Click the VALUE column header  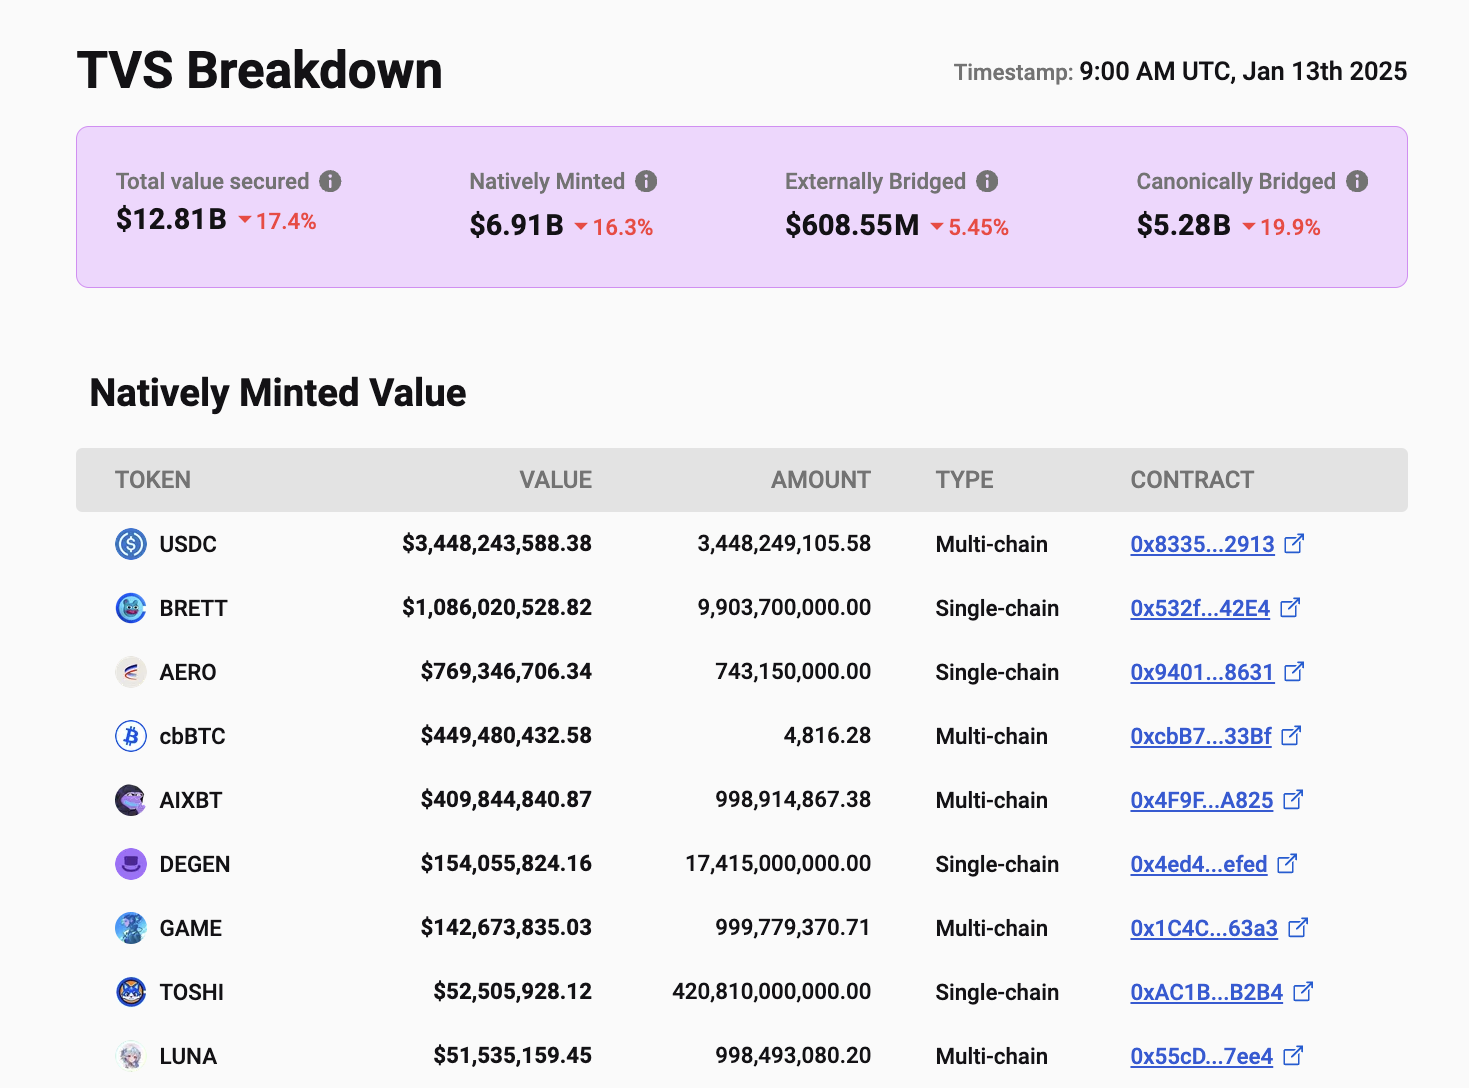pos(555,480)
